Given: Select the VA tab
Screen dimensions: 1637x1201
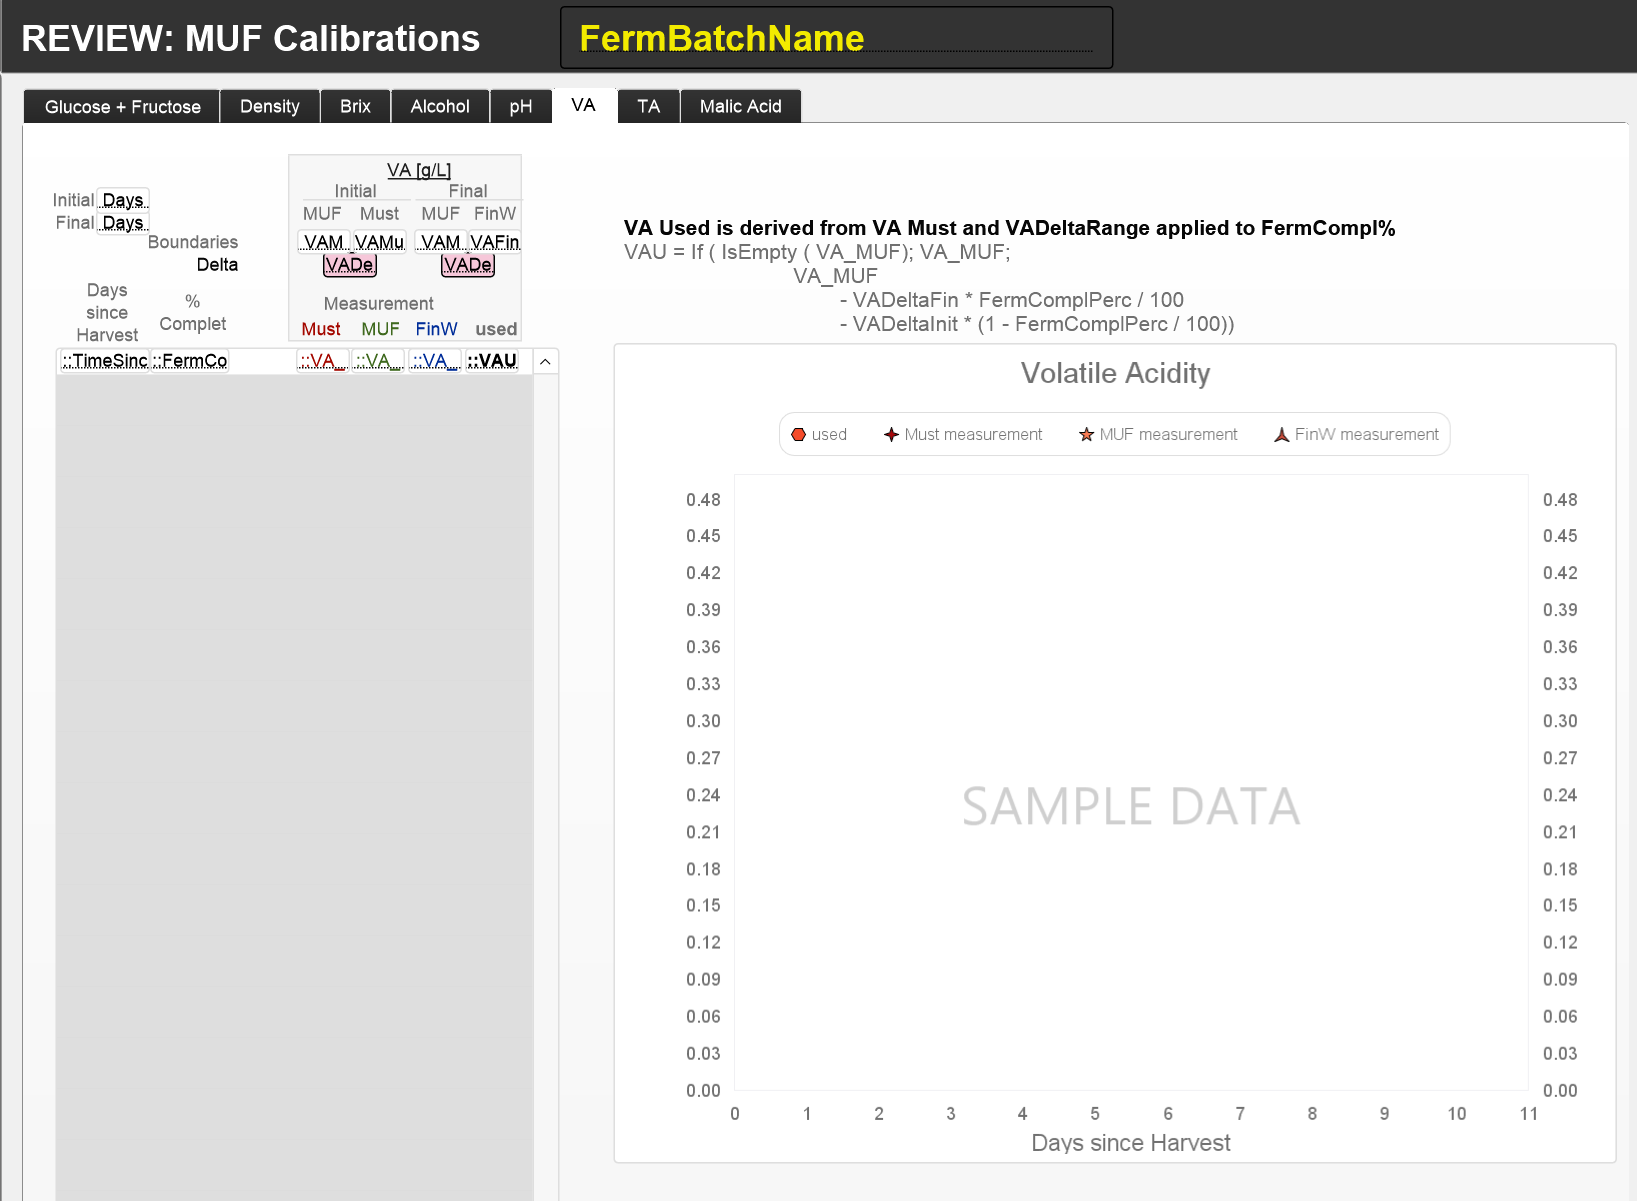Looking at the screenshot, I should (584, 105).
